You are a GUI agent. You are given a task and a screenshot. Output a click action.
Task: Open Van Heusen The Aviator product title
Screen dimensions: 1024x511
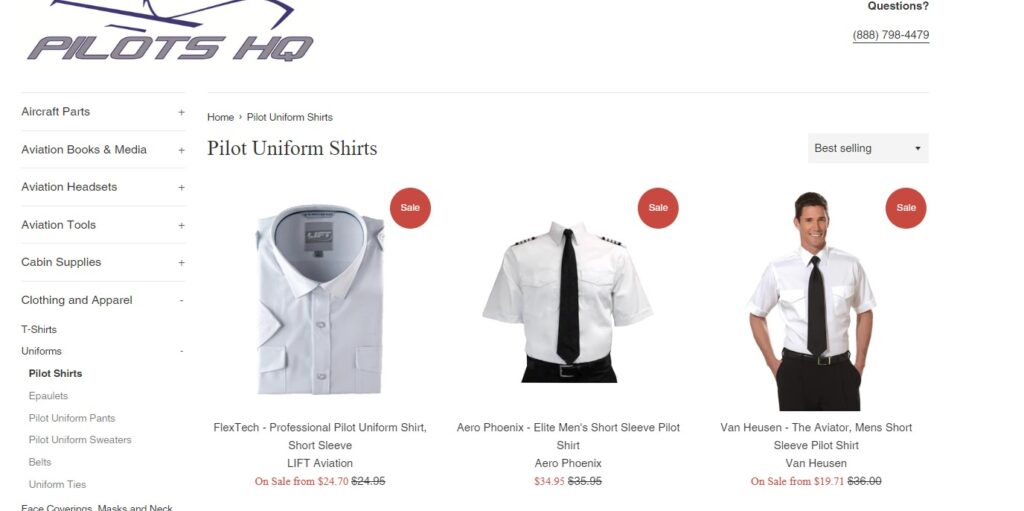click(x=816, y=437)
